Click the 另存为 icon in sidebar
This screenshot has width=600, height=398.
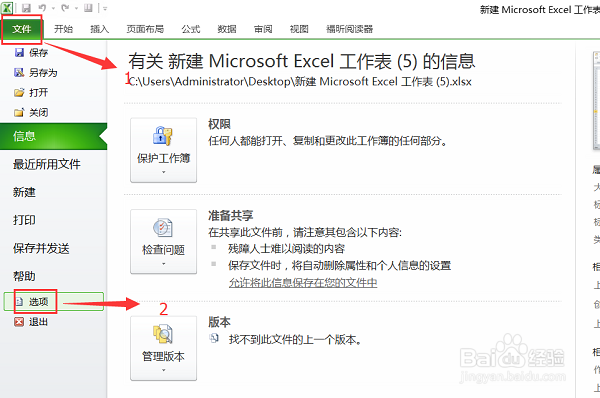coord(19,72)
